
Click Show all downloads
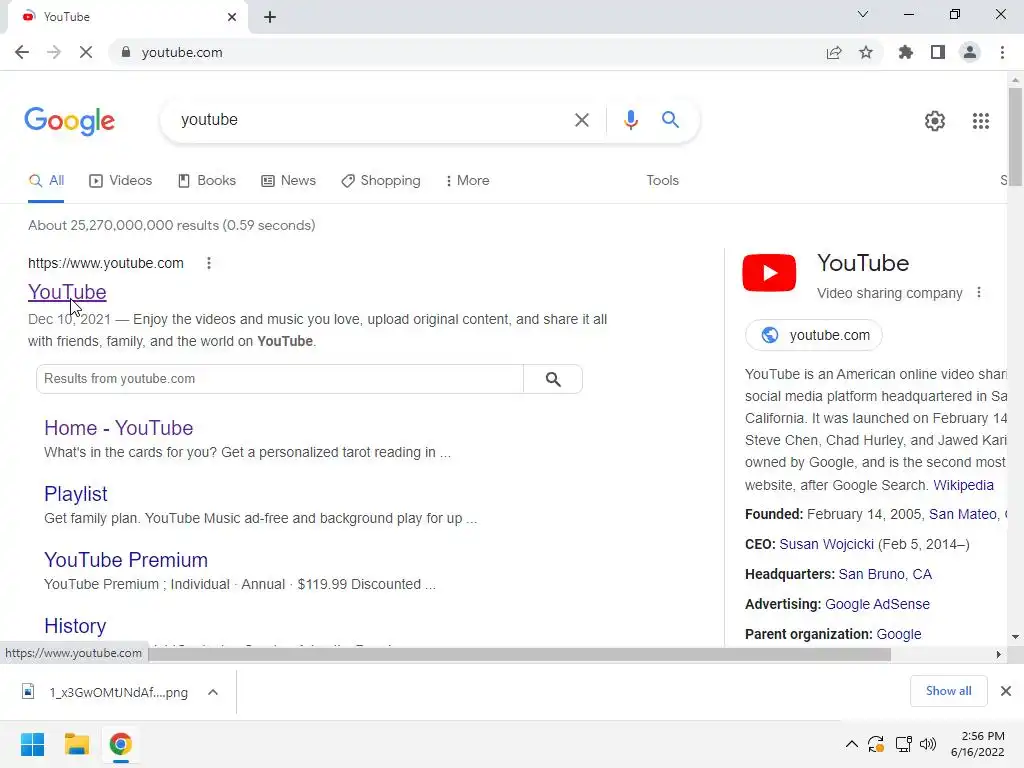(x=948, y=691)
